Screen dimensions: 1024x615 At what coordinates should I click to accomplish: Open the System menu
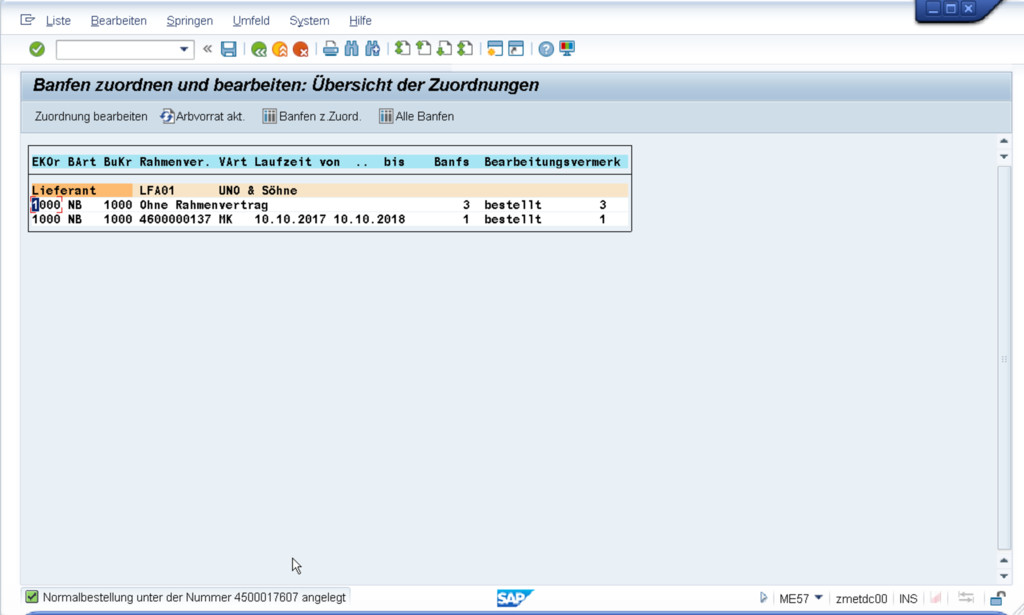coord(309,21)
